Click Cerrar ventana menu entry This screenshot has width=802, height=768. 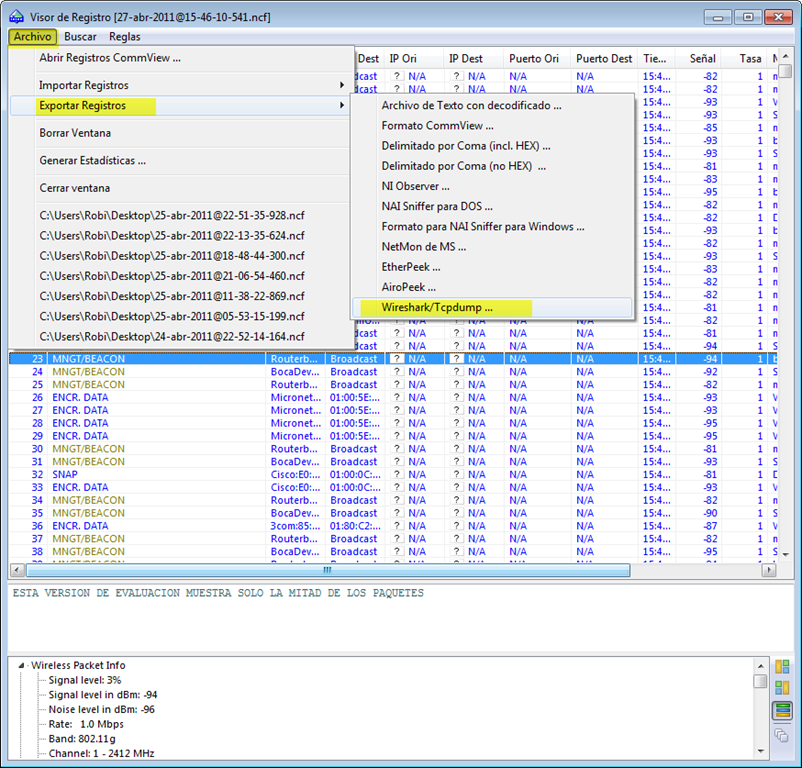(75, 188)
